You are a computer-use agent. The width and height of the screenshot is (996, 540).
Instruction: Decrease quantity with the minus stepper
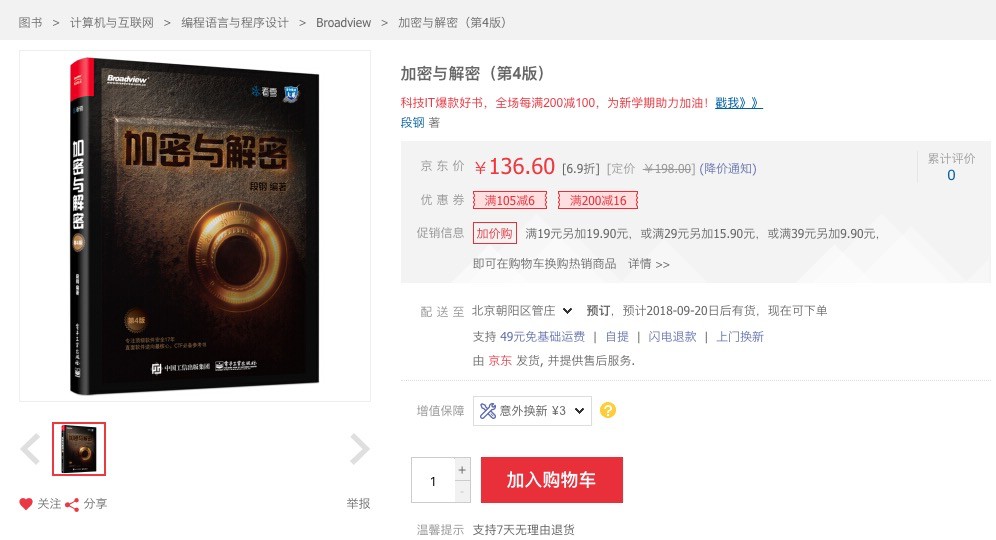(x=462, y=492)
